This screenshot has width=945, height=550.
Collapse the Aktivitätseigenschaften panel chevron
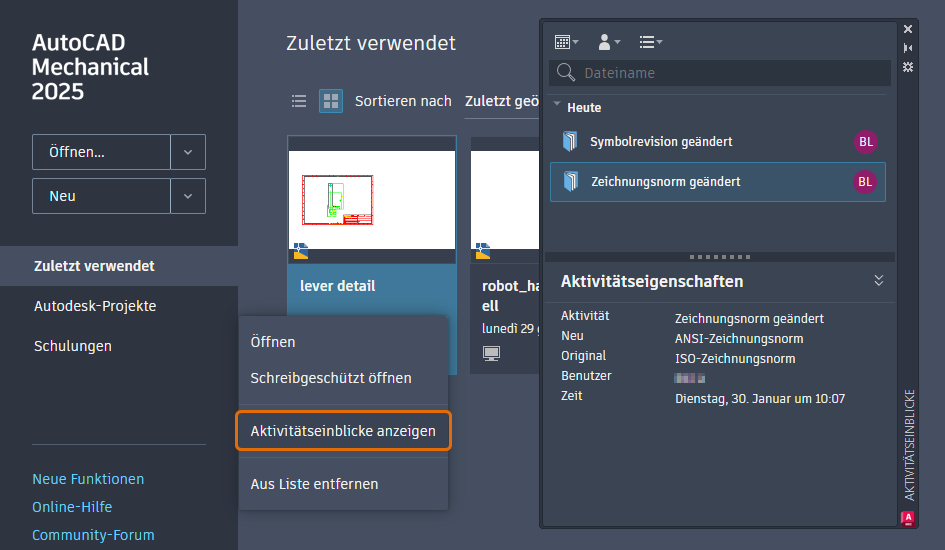click(879, 281)
